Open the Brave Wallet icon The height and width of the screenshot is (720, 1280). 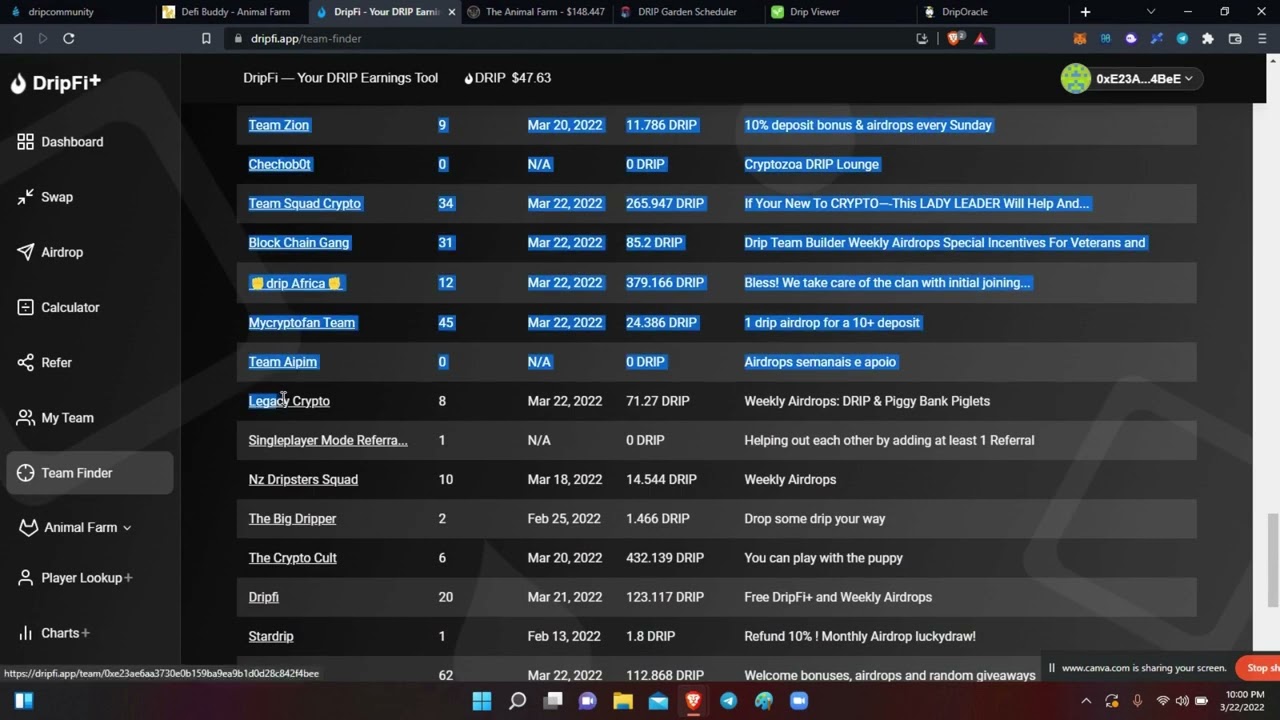1235,39
